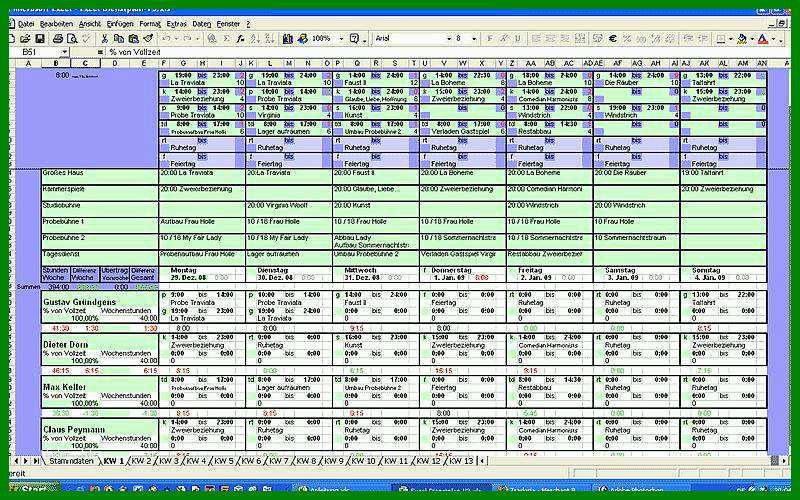Select the Gustav Gründgens name cell
Viewport: 800px width, 500px height.
point(99,302)
